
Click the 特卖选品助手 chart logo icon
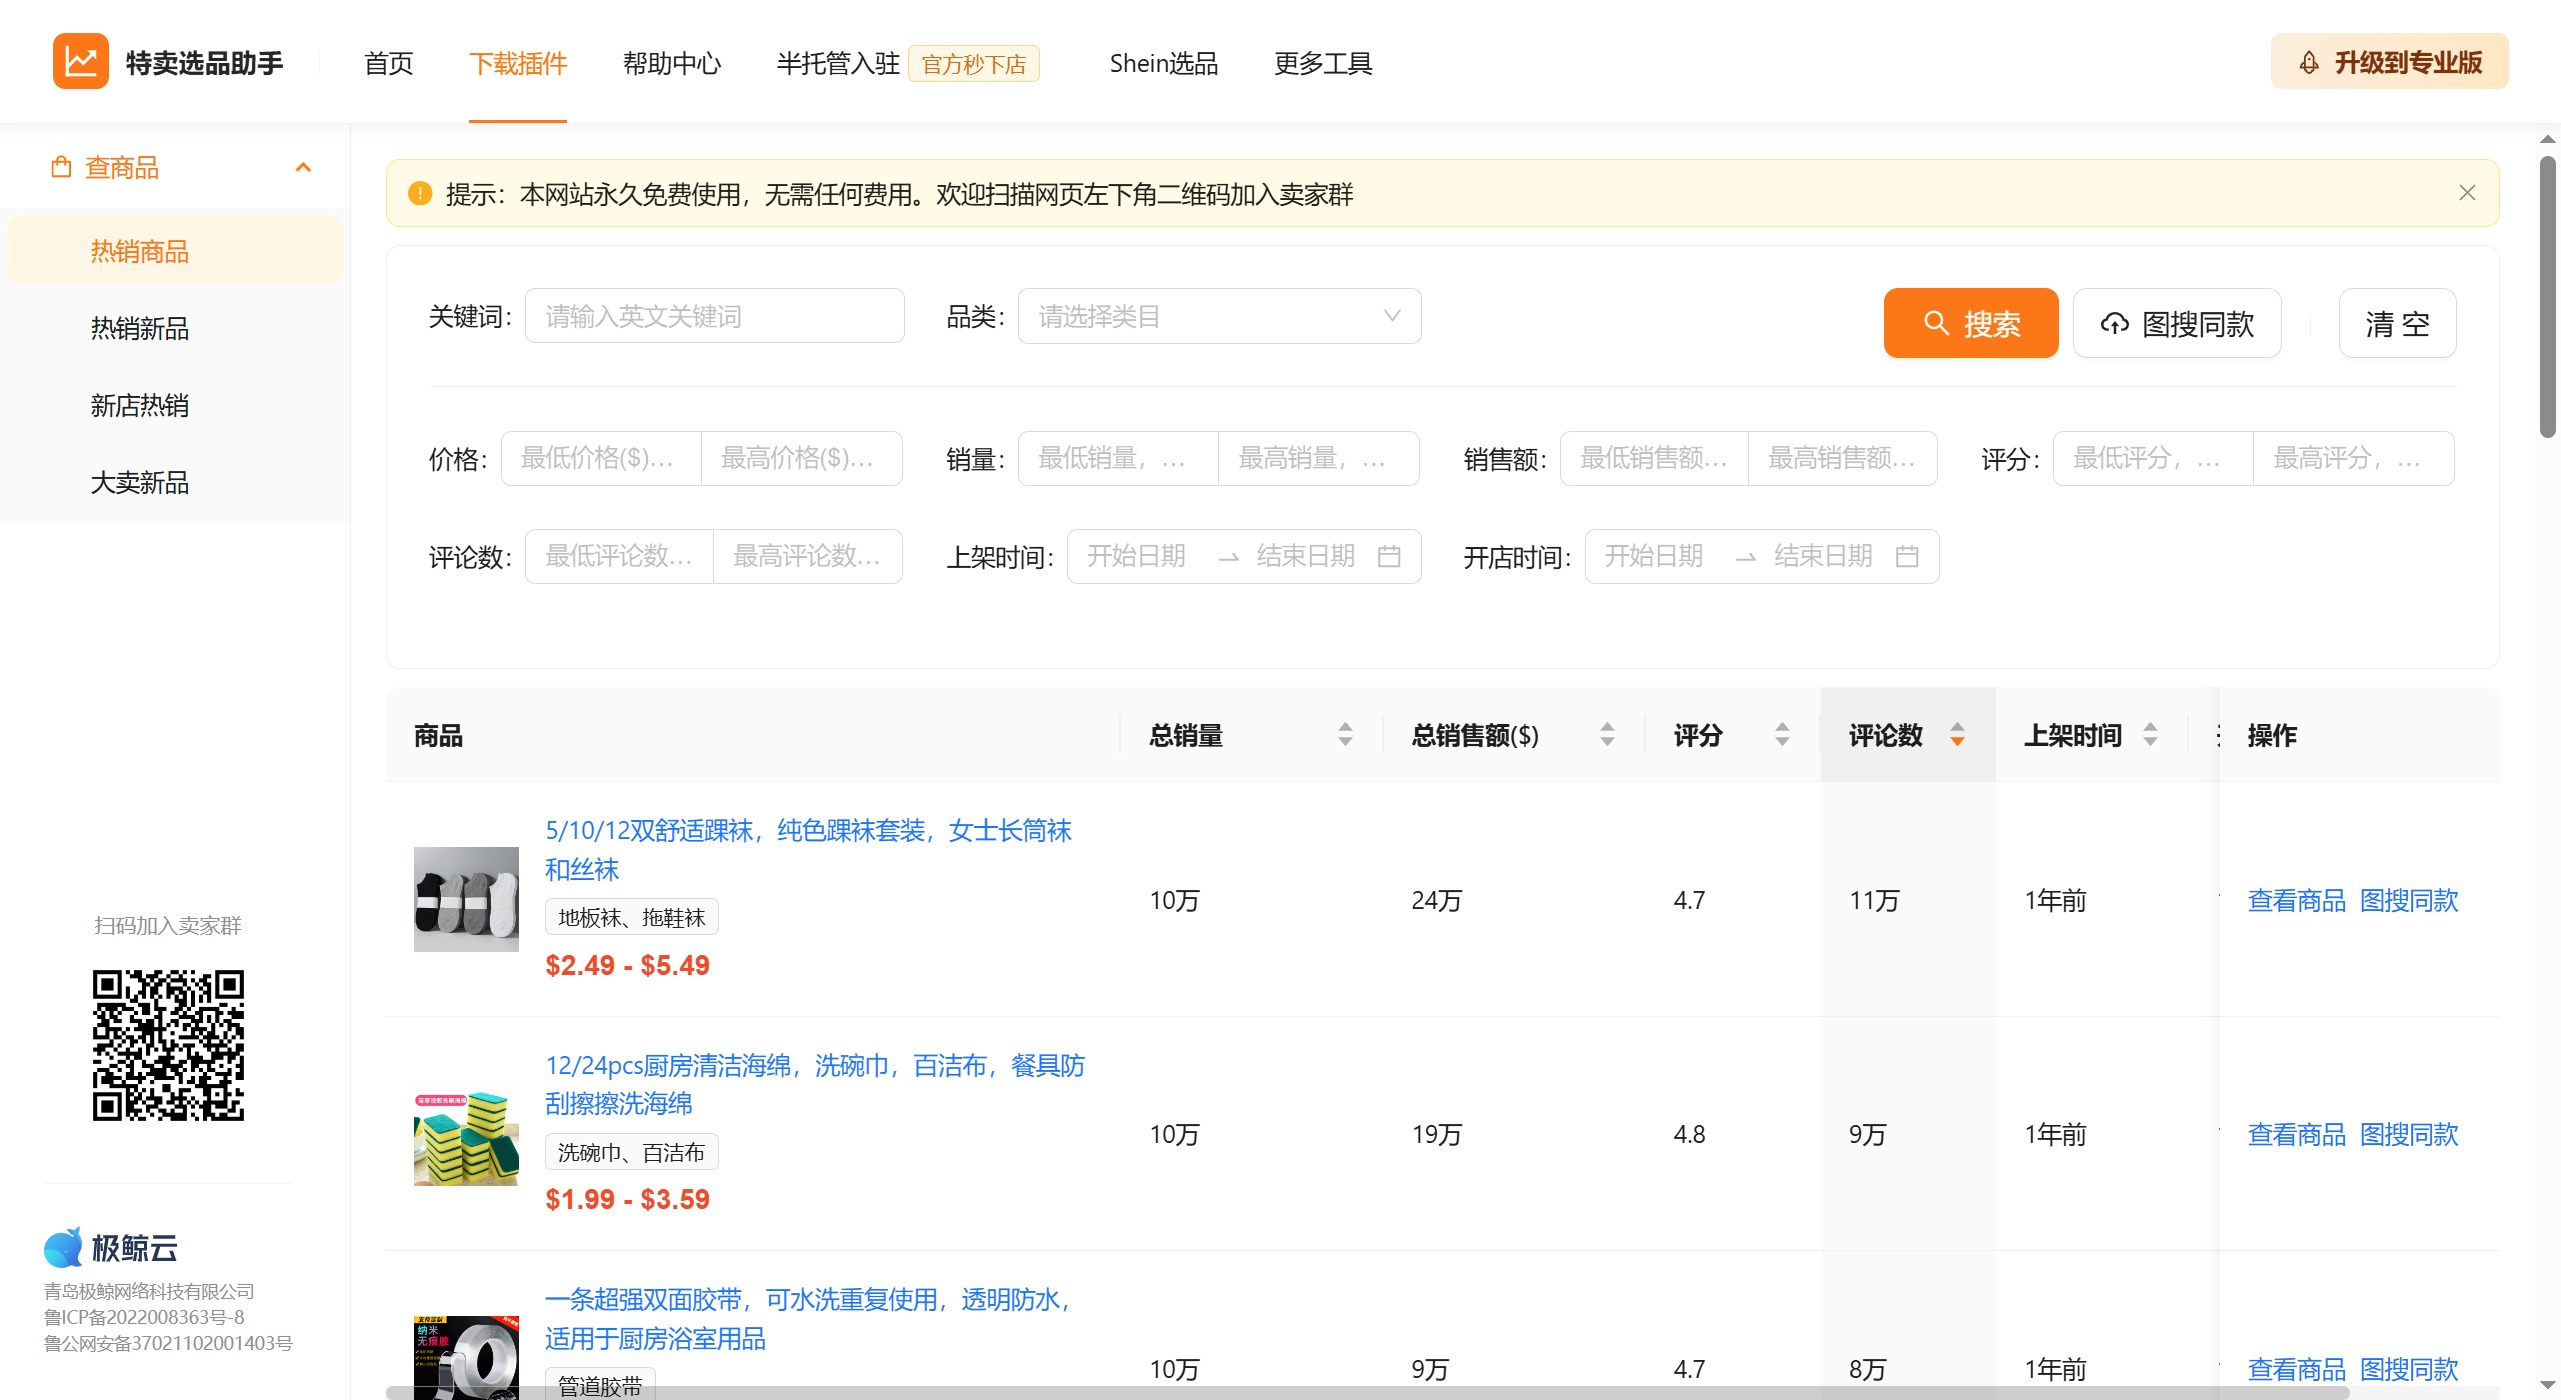coord(81,61)
